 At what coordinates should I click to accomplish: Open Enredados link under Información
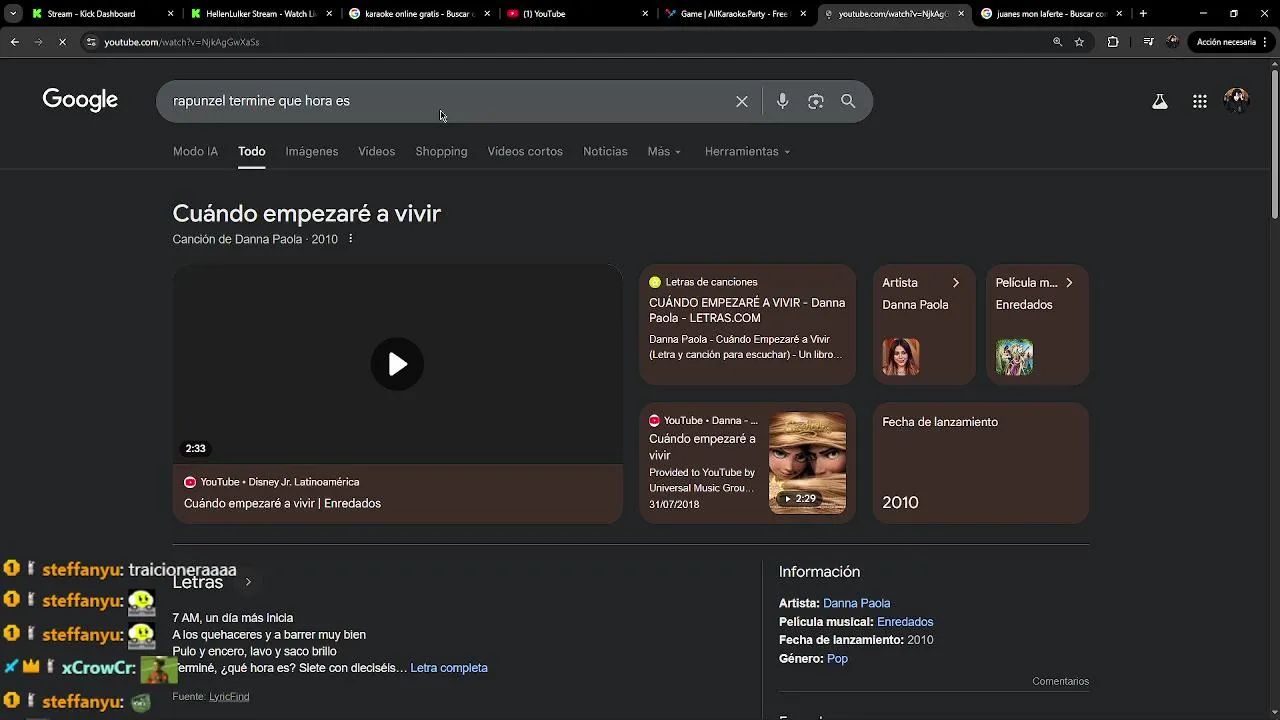tap(905, 622)
